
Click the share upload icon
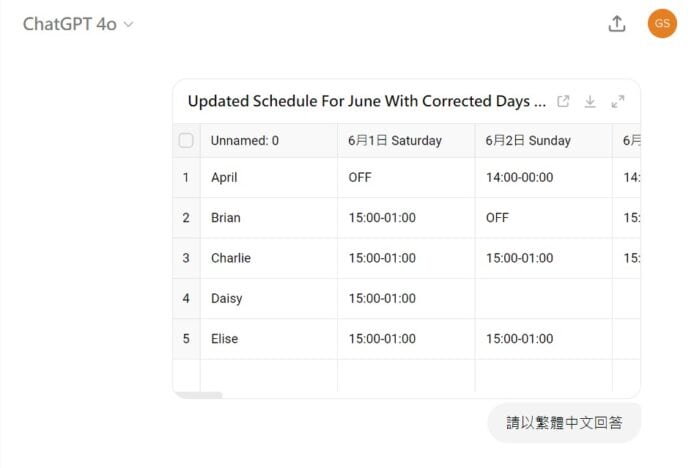point(617,24)
